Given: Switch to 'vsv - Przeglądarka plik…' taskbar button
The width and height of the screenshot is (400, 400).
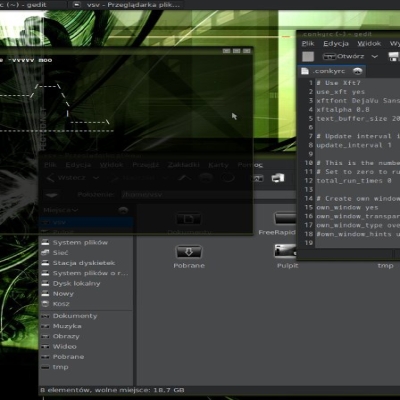Looking at the screenshot, I should point(127,5).
